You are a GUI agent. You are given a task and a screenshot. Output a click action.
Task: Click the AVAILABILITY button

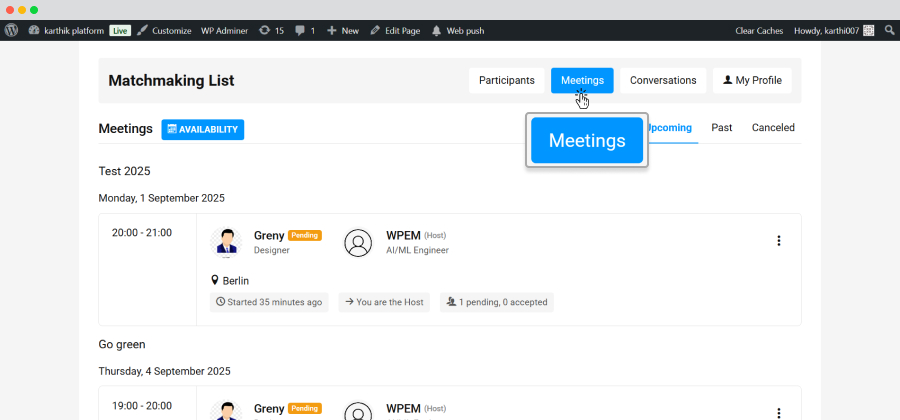pyautogui.click(x=203, y=130)
